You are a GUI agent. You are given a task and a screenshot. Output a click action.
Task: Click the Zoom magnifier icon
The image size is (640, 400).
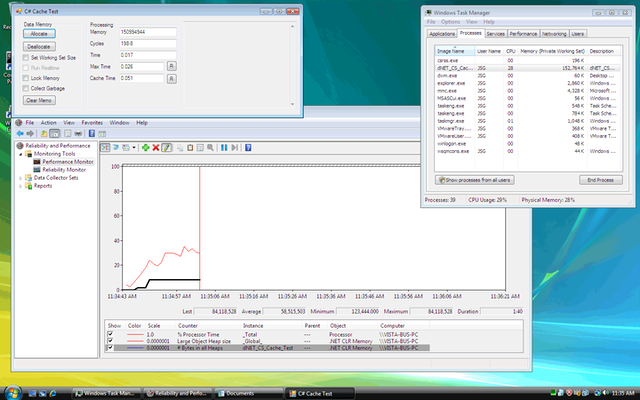coord(210,147)
